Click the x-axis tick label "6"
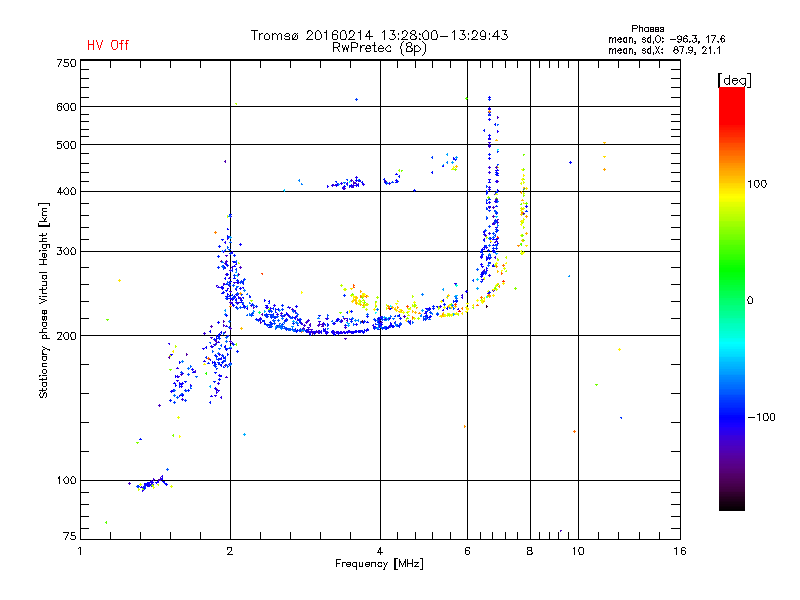This screenshot has width=800, height=600. click(x=467, y=551)
